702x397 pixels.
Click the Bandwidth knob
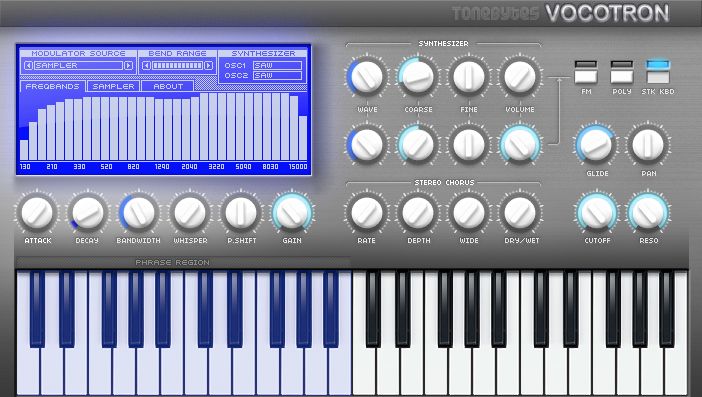click(139, 213)
